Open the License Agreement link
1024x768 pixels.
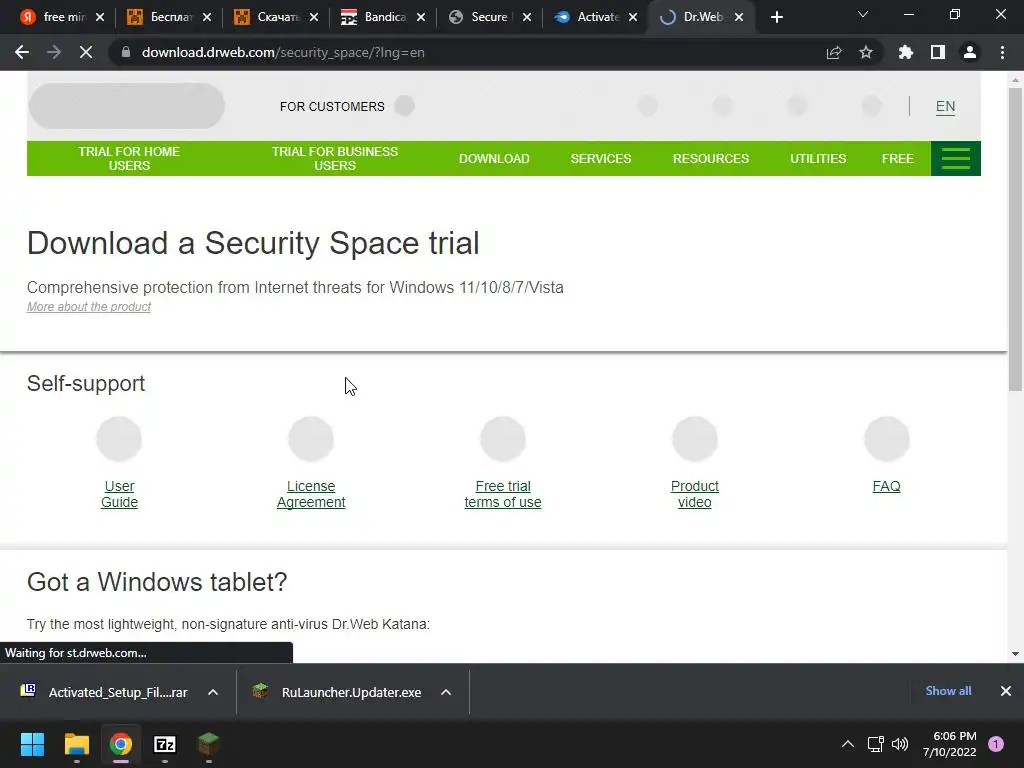311,494
